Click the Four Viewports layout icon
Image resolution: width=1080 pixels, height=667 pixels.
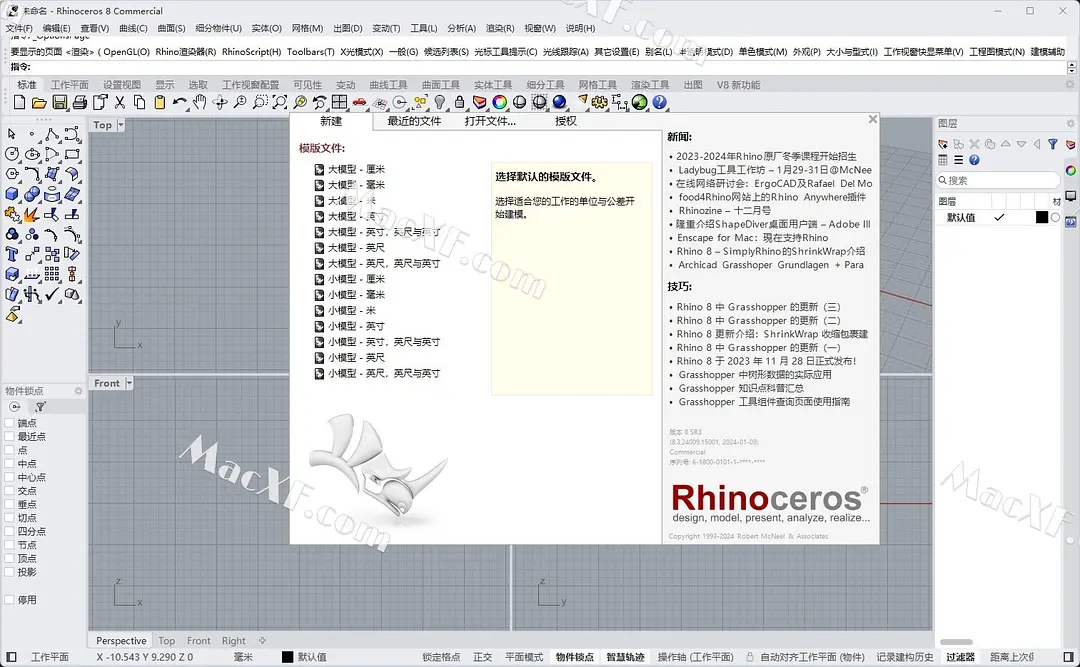click(x=340, y=103)
